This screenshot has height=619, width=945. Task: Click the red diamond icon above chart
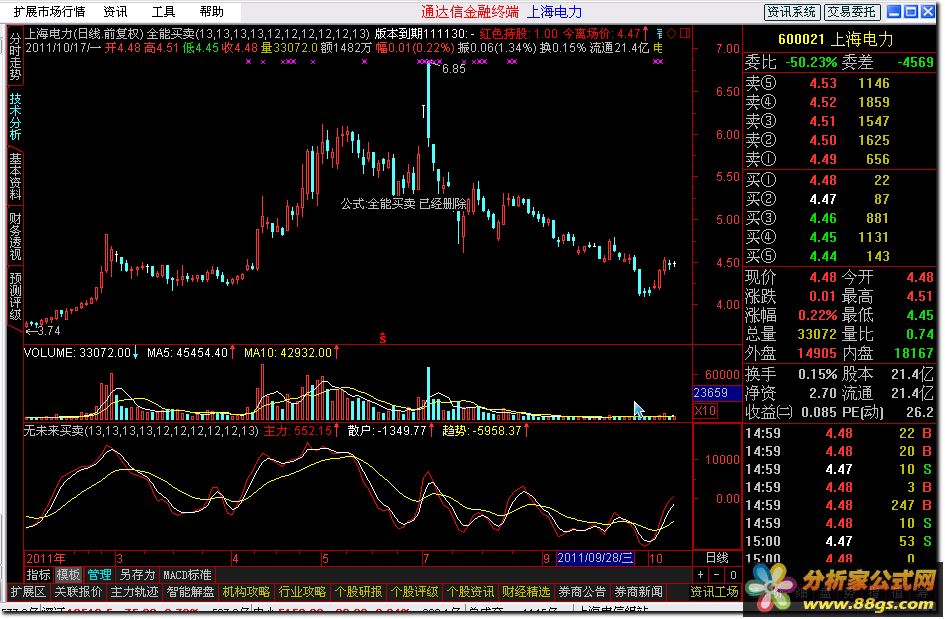[x=671, y=33]
